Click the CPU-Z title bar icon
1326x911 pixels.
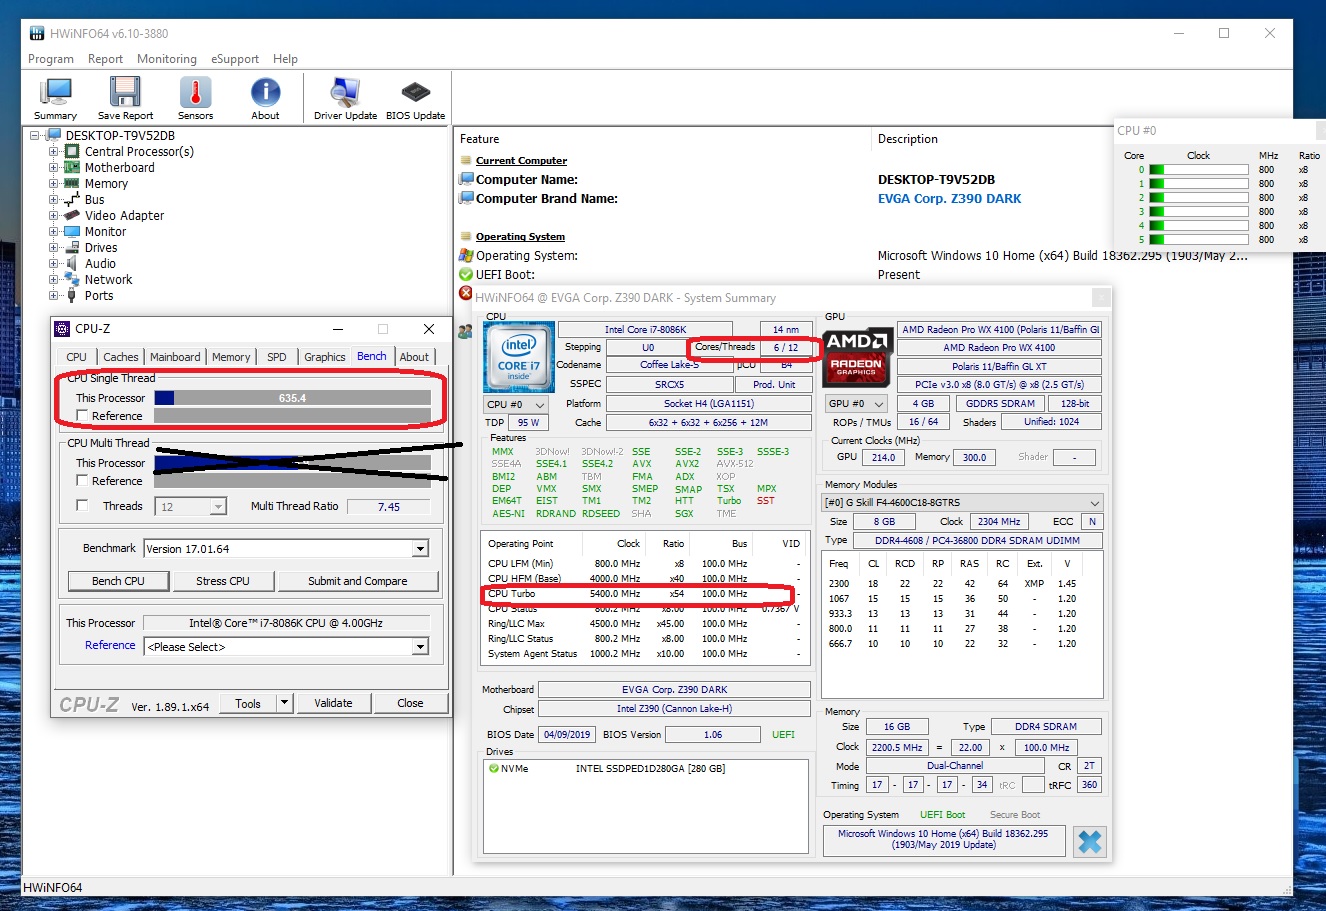pos(62,328)
